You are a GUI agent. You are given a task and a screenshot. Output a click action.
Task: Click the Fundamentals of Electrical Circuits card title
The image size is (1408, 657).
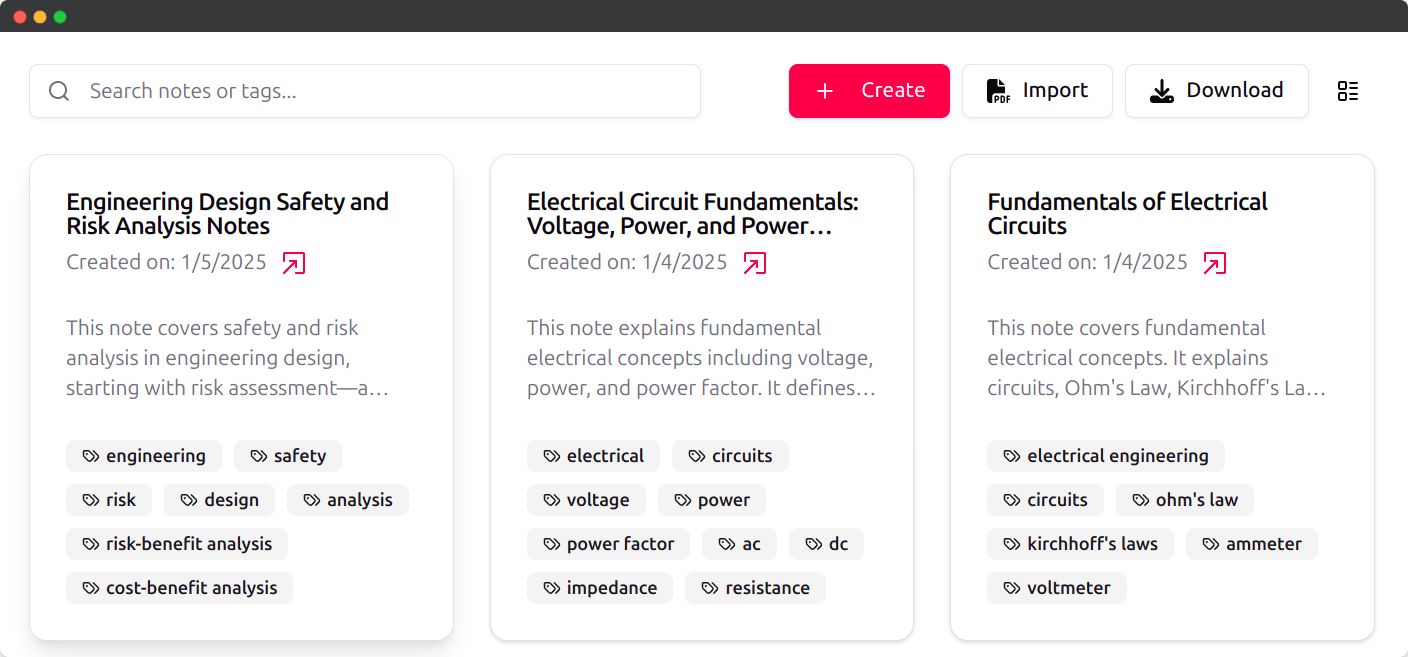coord(1127,213)
